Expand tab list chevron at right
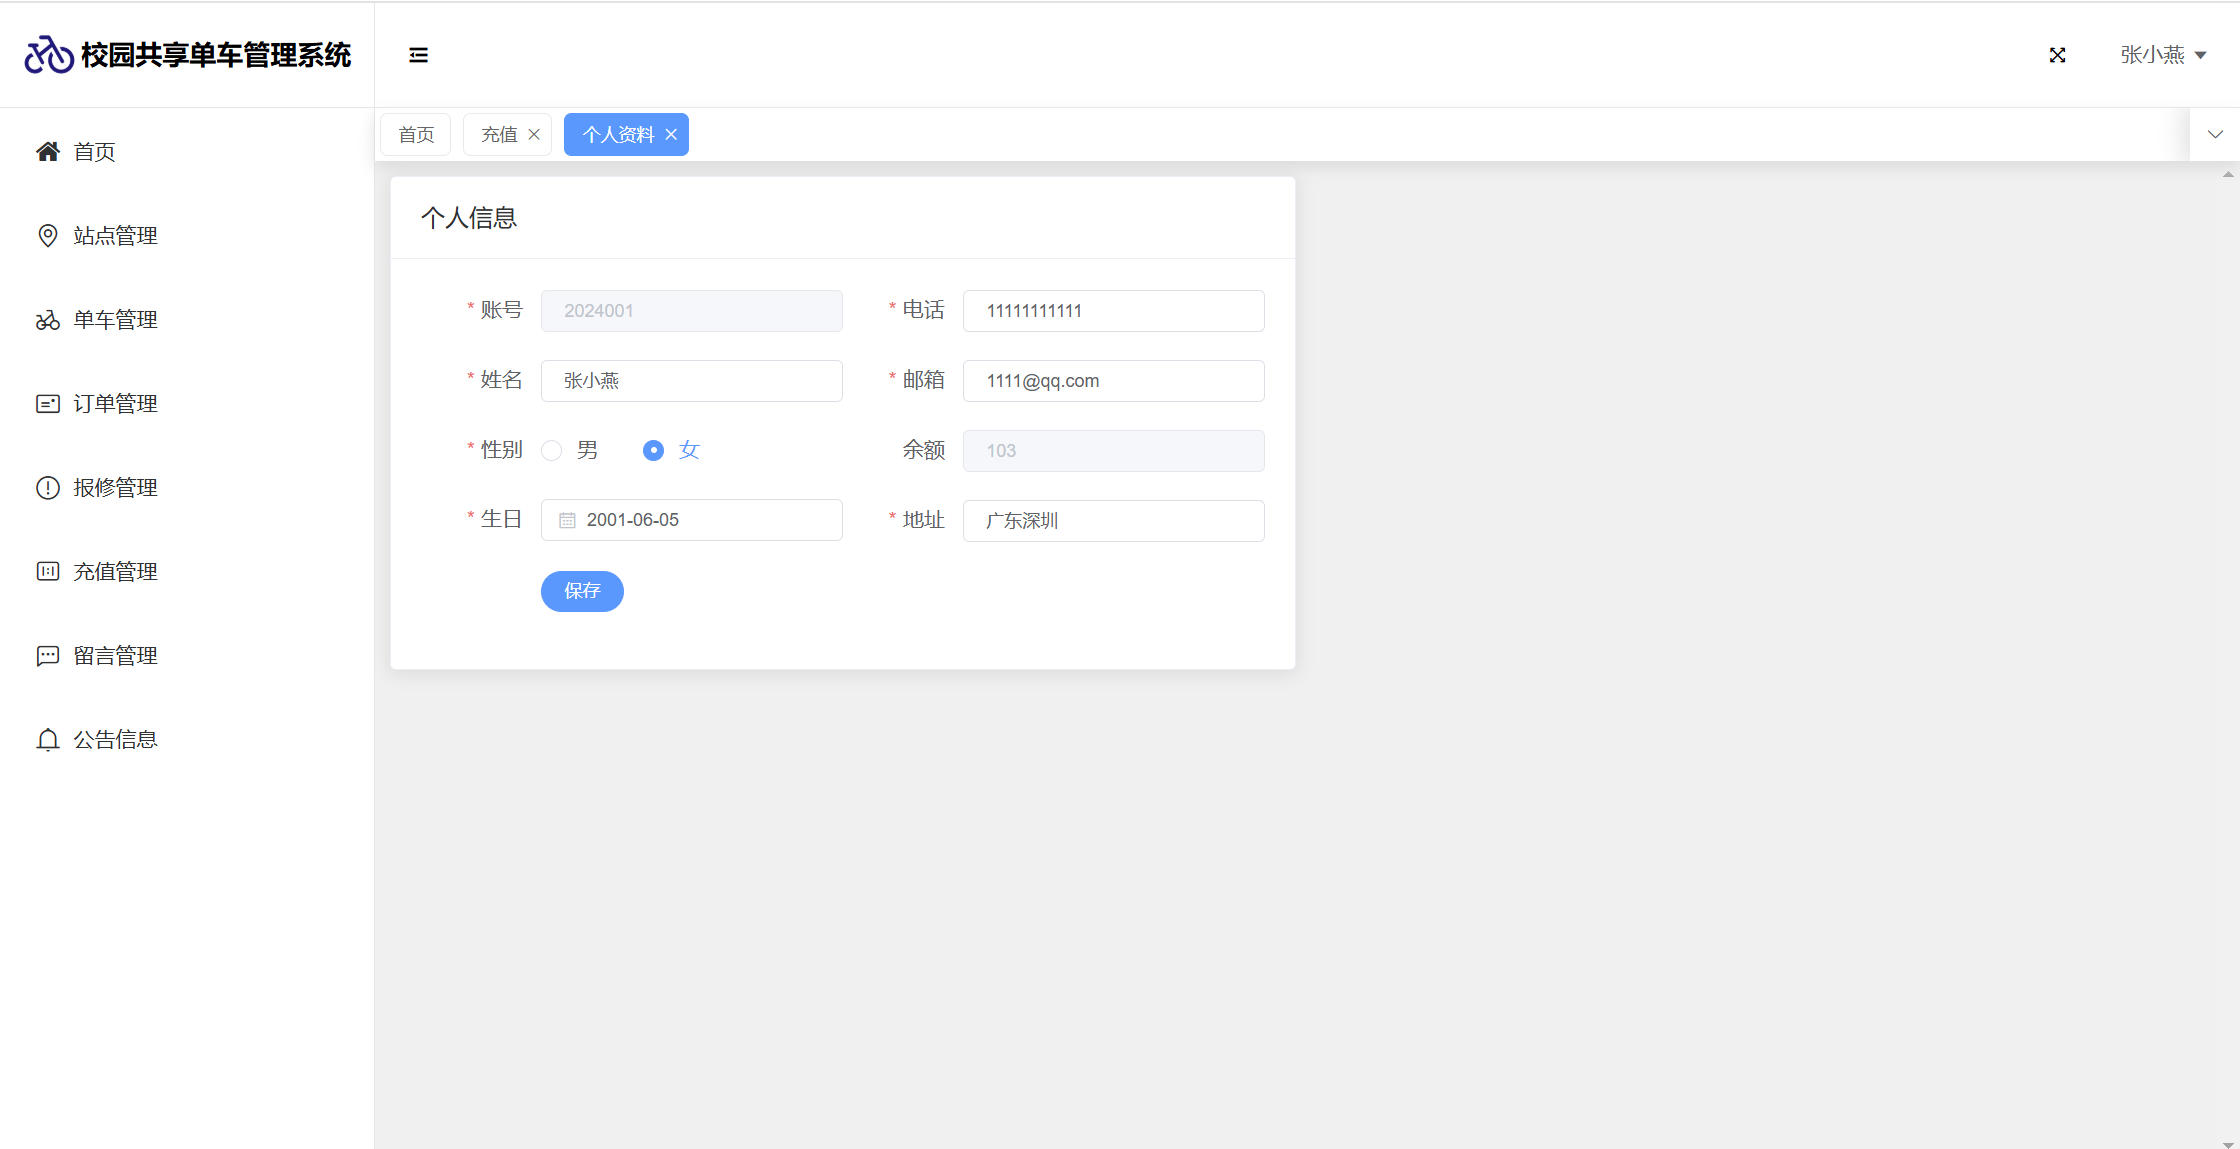Viewport: 2240px width, 1149px height. click(2215, 134)
